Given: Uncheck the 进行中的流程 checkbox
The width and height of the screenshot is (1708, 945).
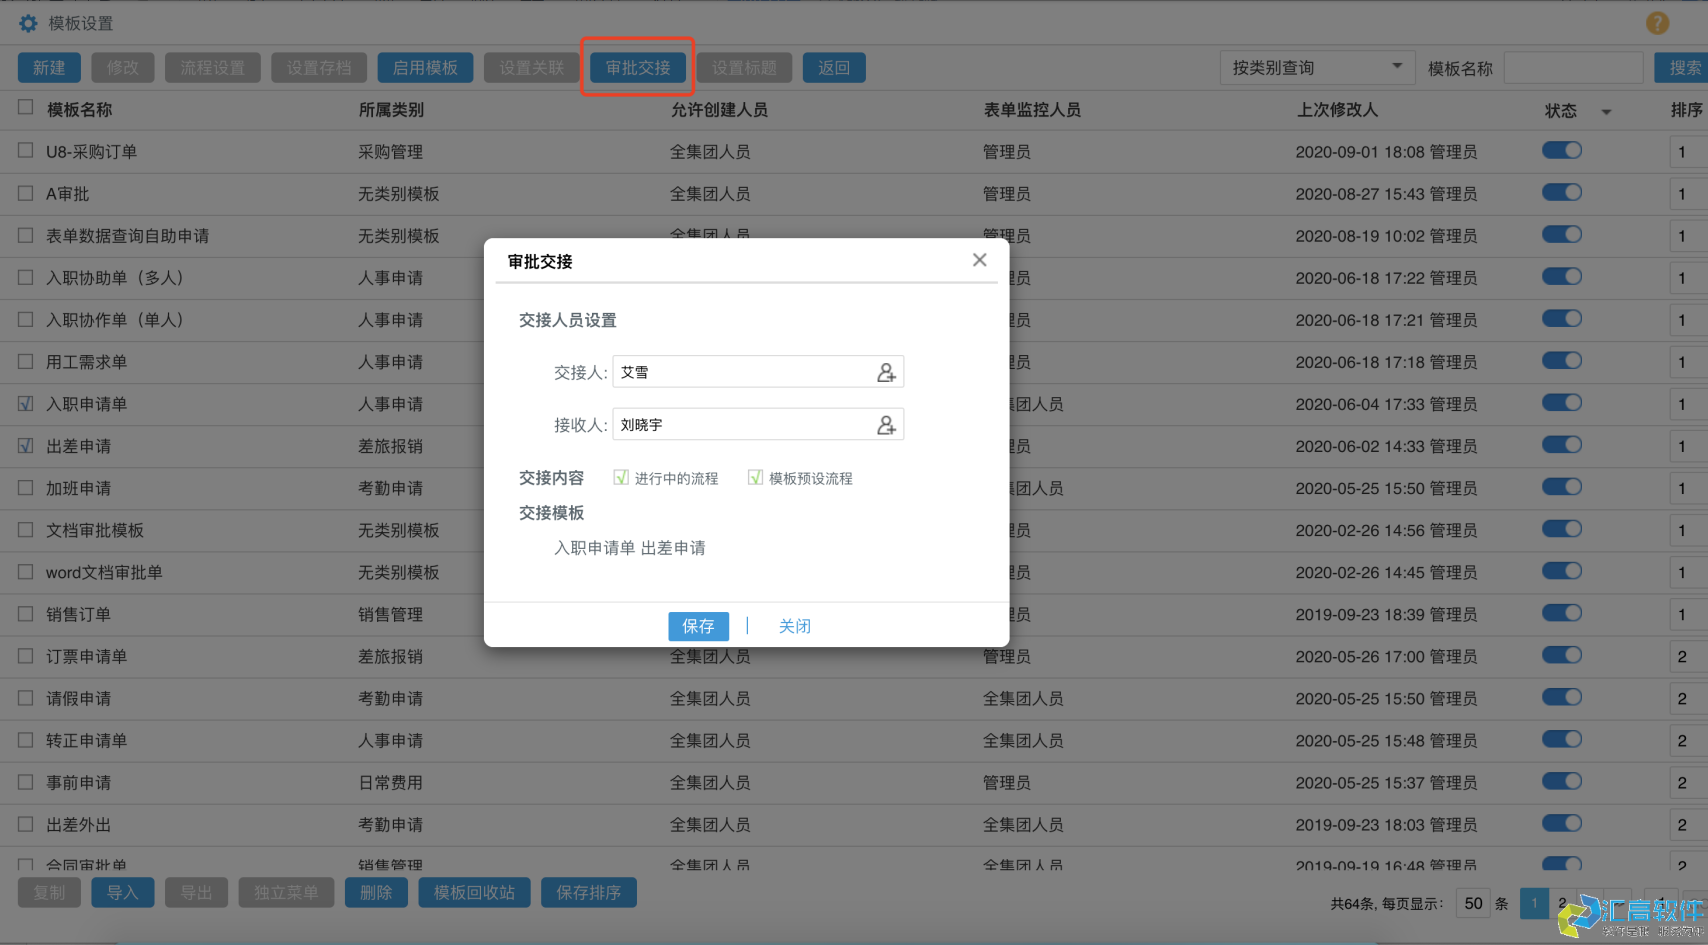Looking at the screenshot, I should [x=621, y=477].
